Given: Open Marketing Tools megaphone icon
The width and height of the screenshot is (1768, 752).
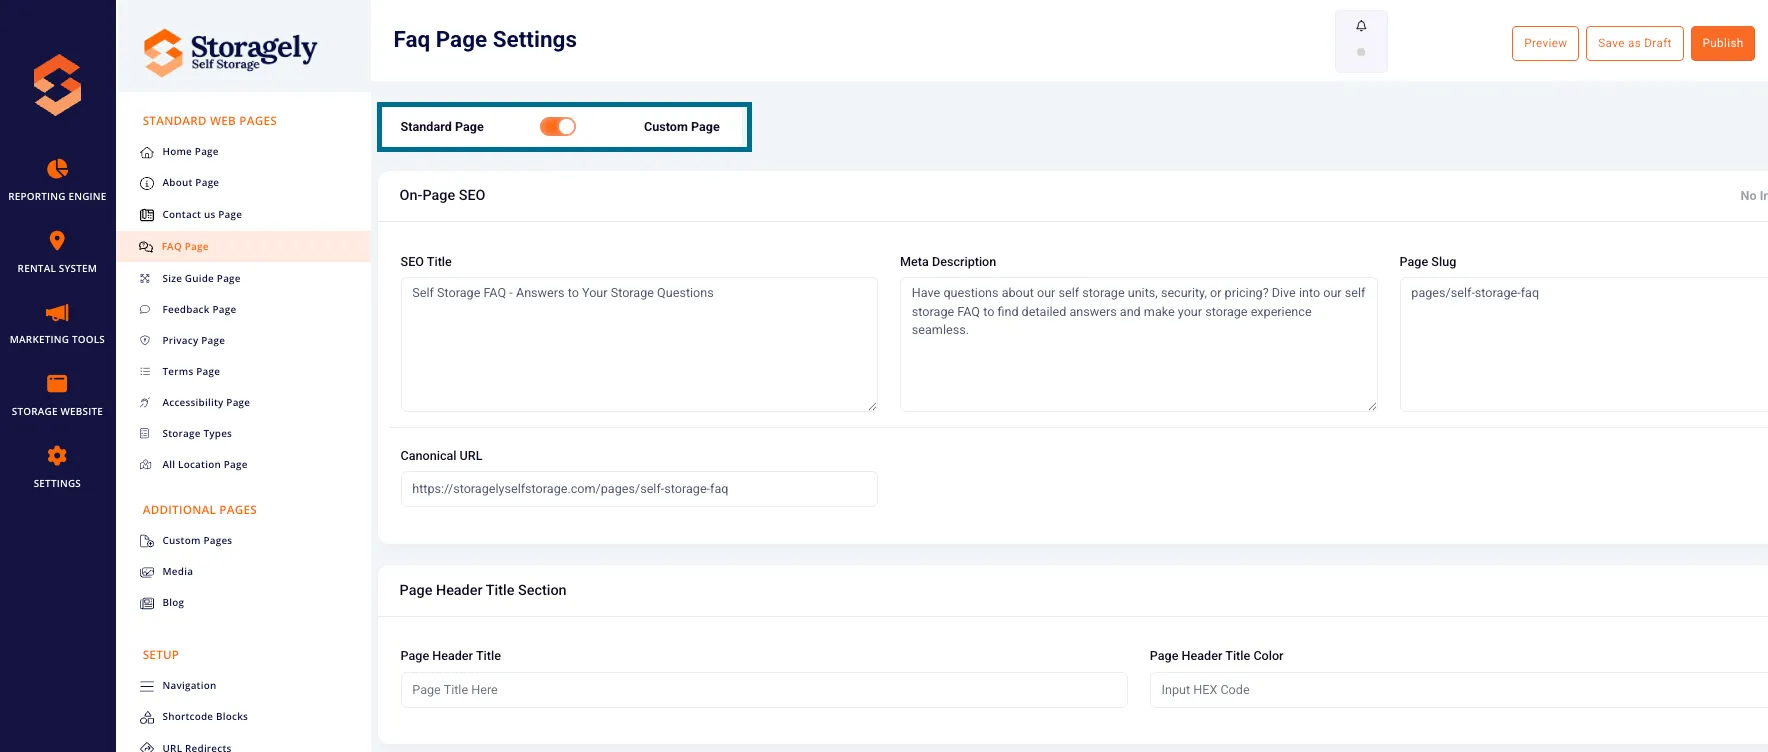Looking at the screenshot, I should (x=57, y=312).
